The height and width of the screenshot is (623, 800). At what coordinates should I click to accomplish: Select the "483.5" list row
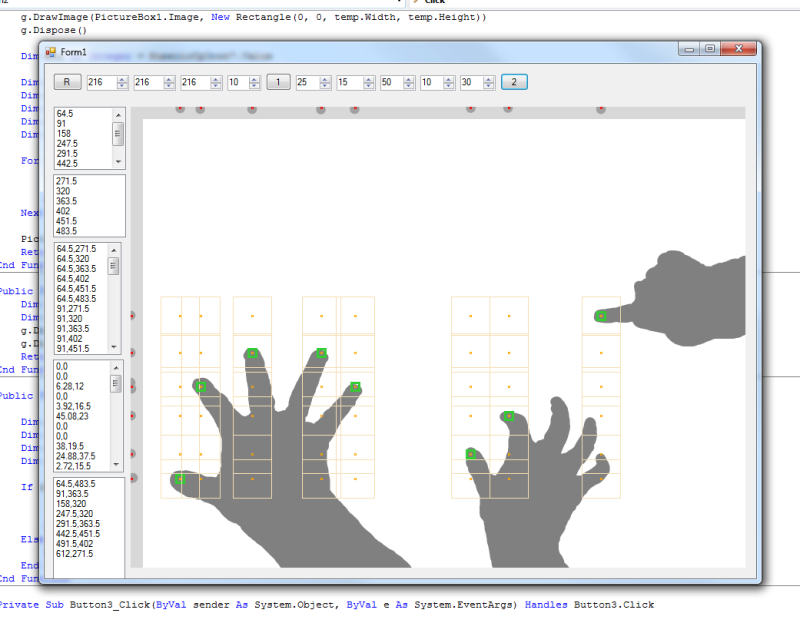tap(66, 231)
